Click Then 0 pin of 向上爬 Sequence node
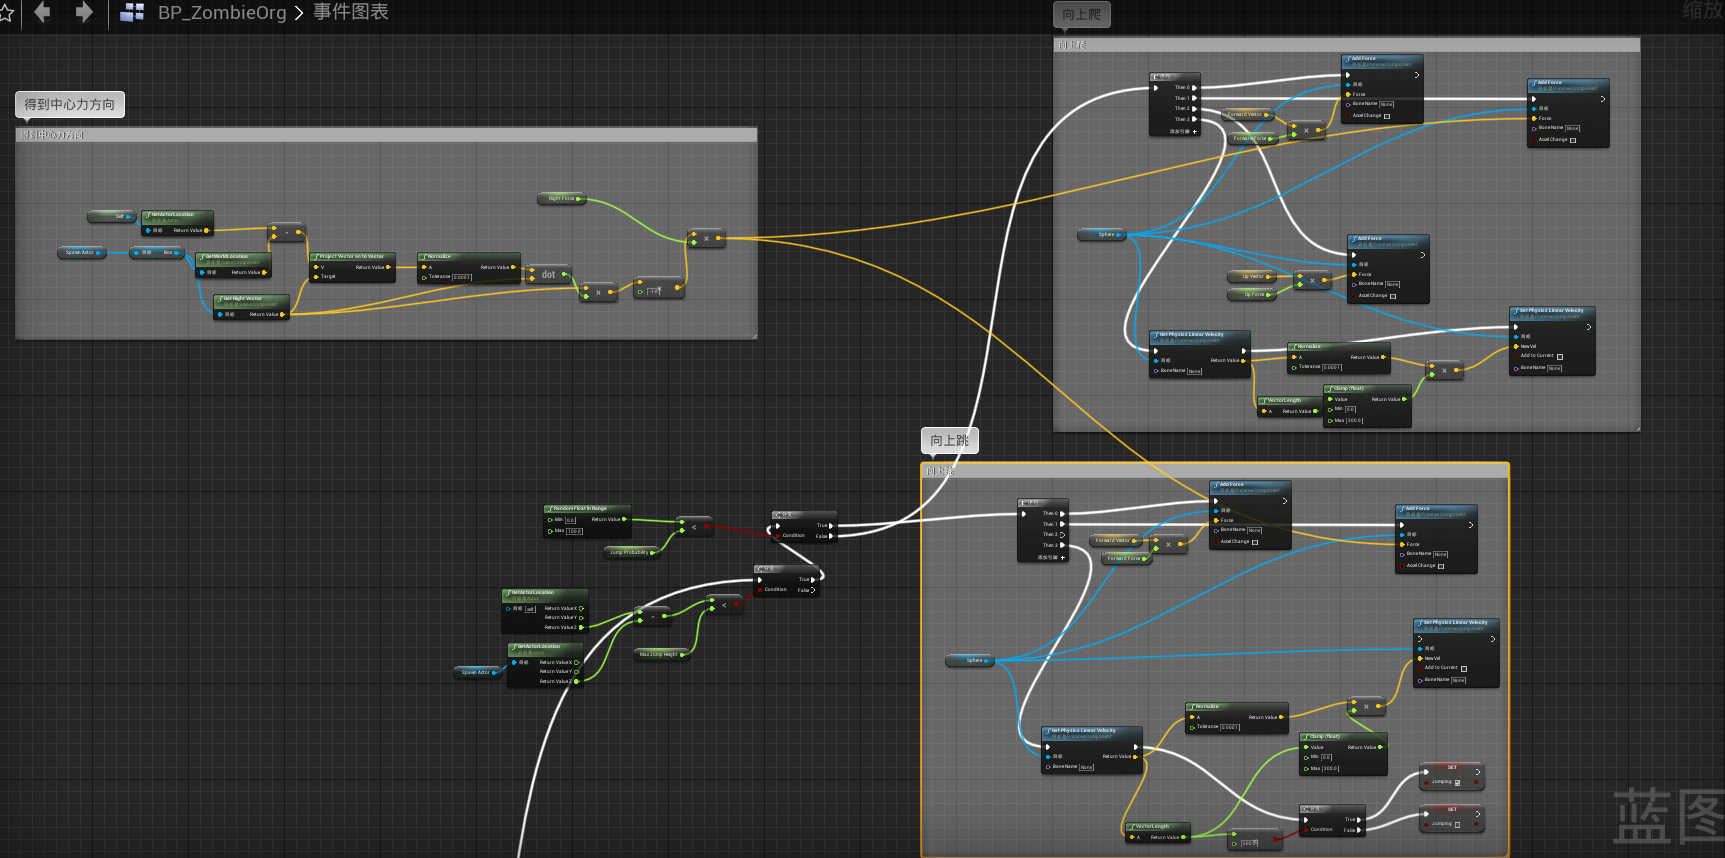 [1194, 87]
